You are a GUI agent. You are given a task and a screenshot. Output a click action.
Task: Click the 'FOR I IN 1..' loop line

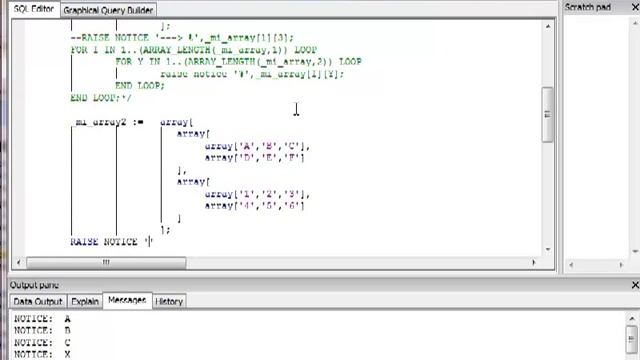click(x=193, y=50)
